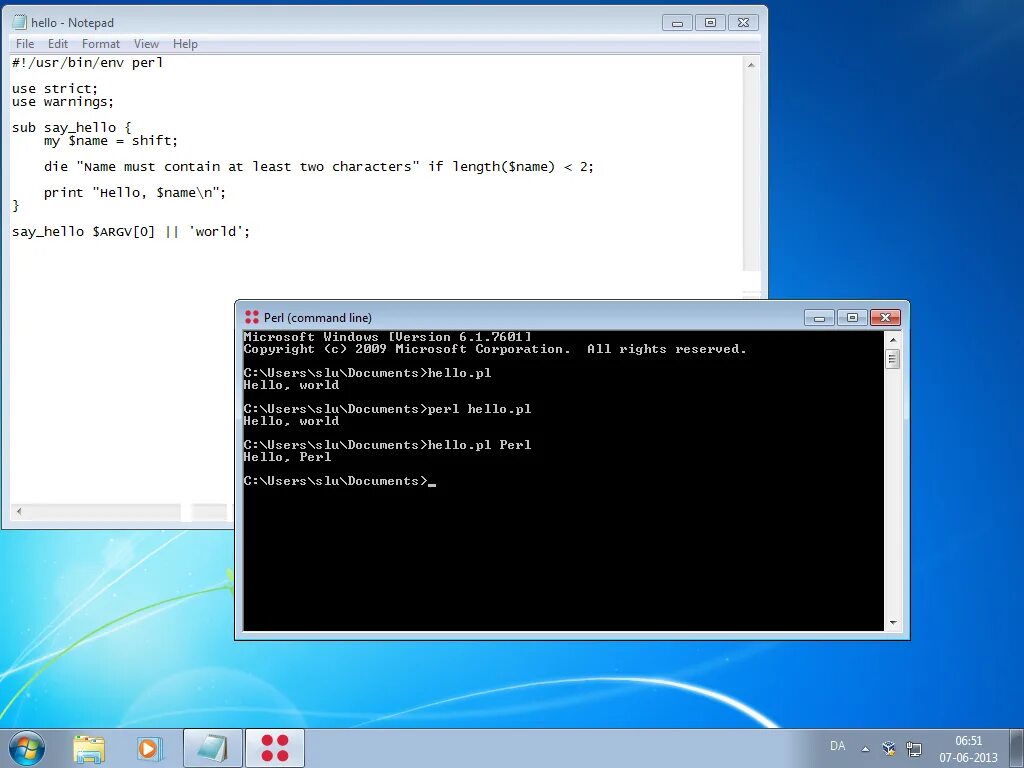Click 'hello.pl Perl' command in console

479,445
